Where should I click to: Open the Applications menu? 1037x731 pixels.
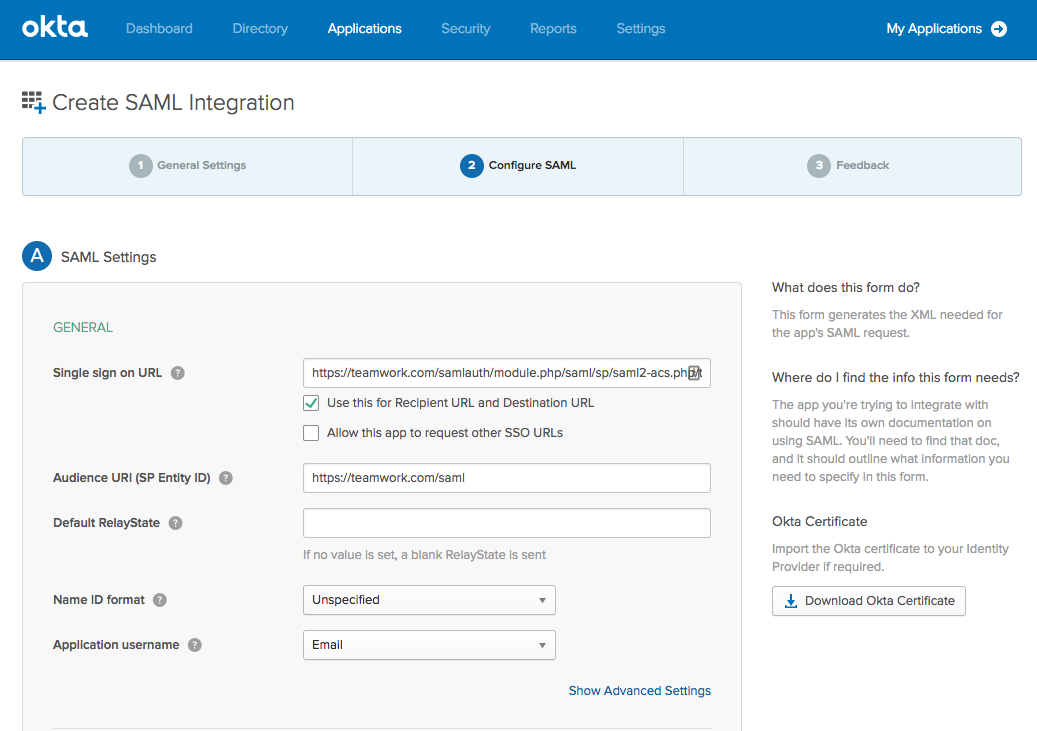tap(364, 28)
